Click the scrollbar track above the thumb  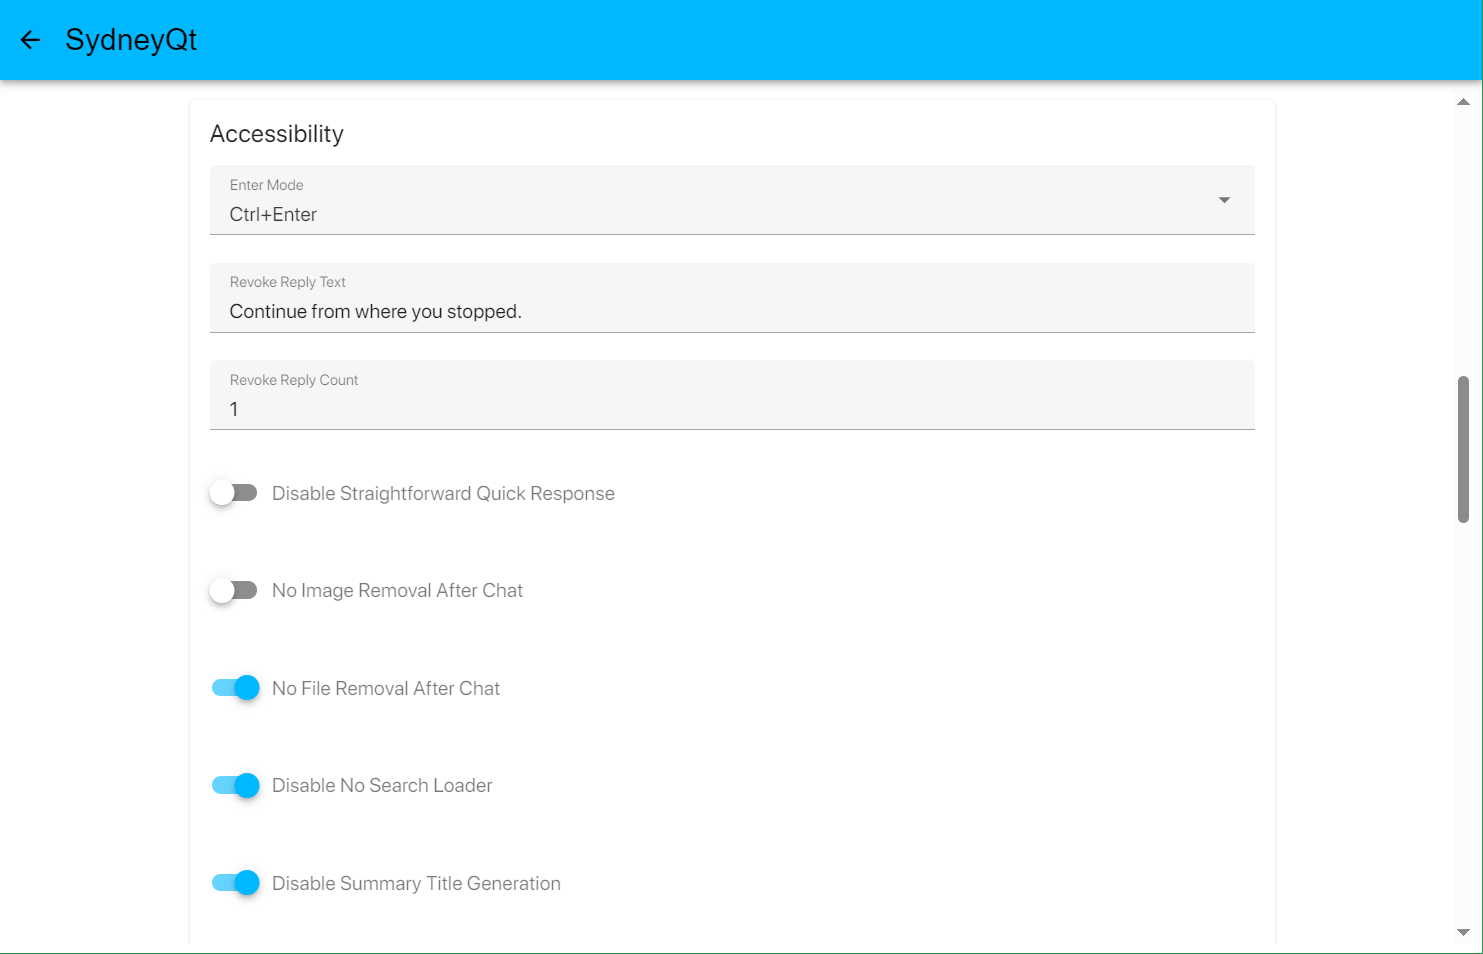pyautogui.click(x=1463, y=240)
